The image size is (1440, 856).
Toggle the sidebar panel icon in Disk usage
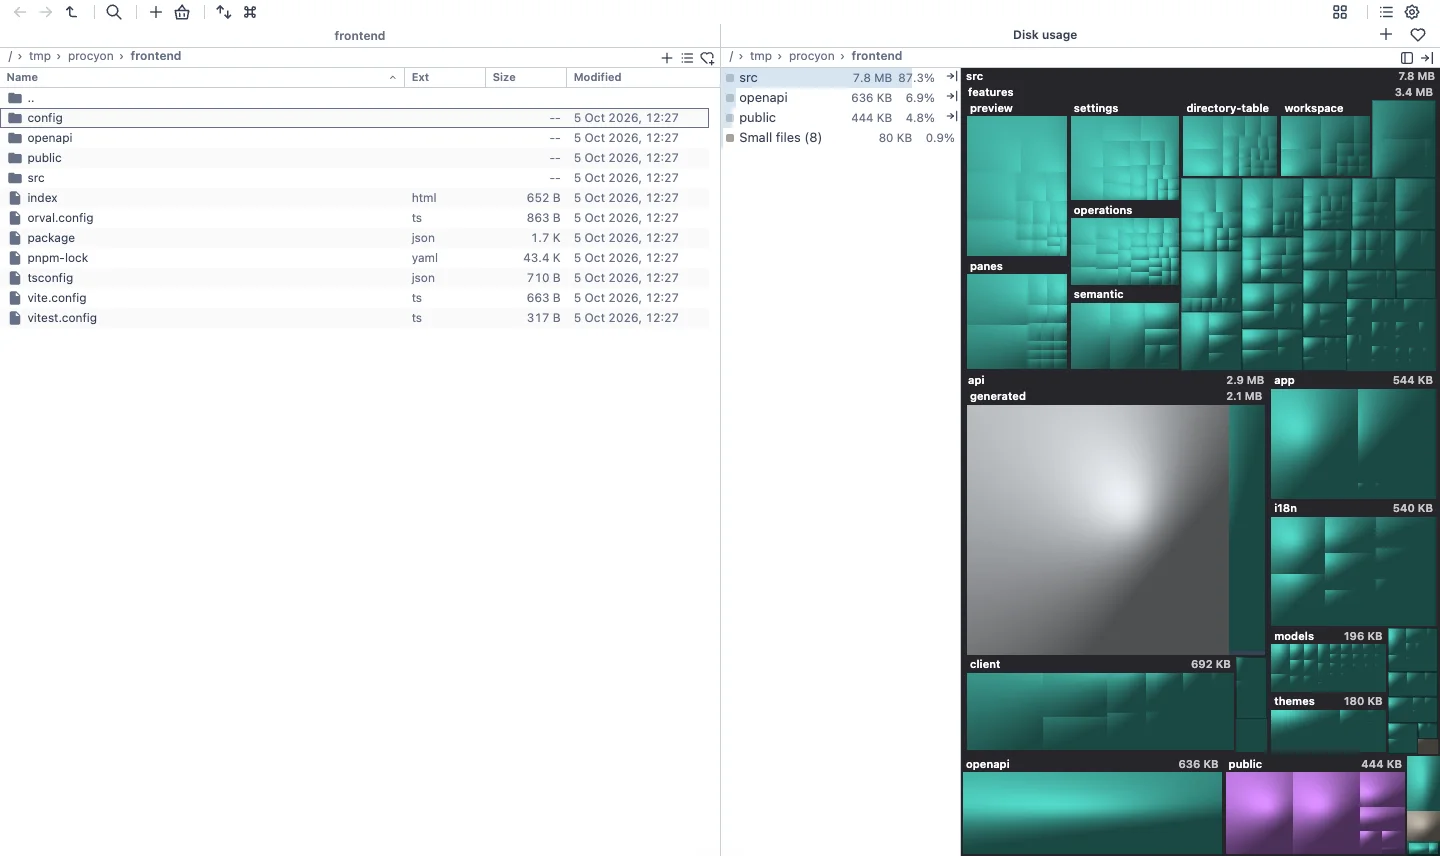tap(1407, 58)
